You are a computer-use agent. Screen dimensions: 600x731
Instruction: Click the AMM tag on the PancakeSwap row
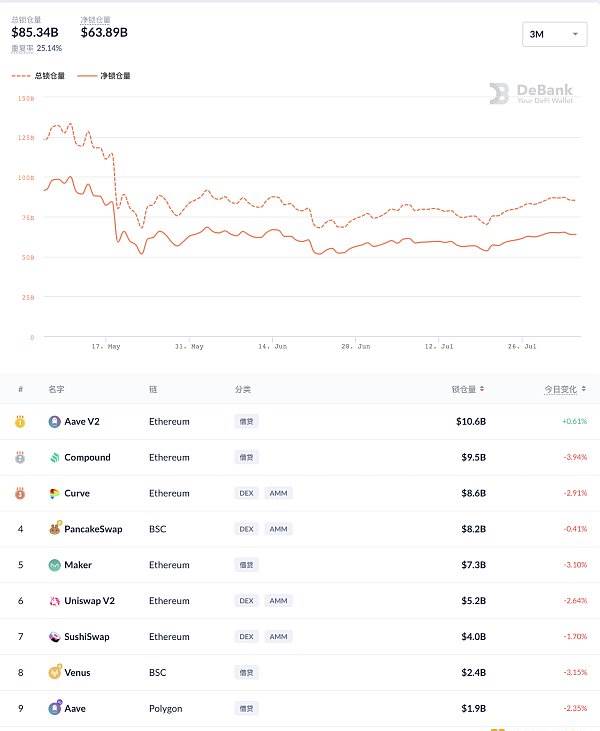(278, 529)
